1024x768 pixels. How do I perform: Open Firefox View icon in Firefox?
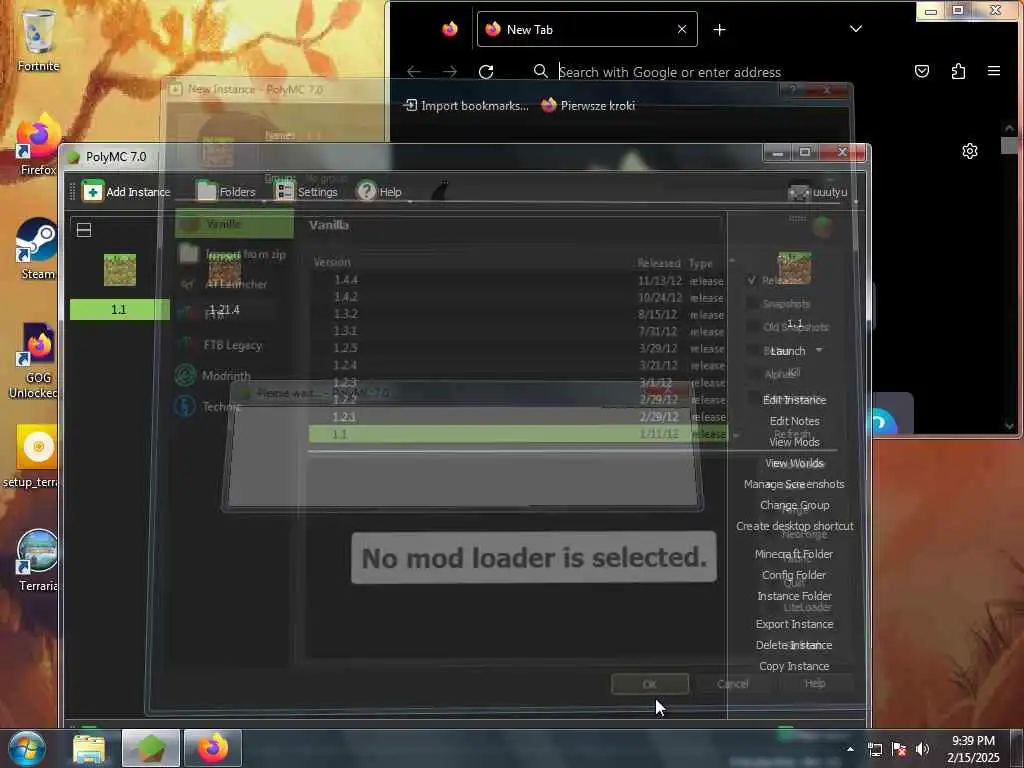[x=450, y=29]
